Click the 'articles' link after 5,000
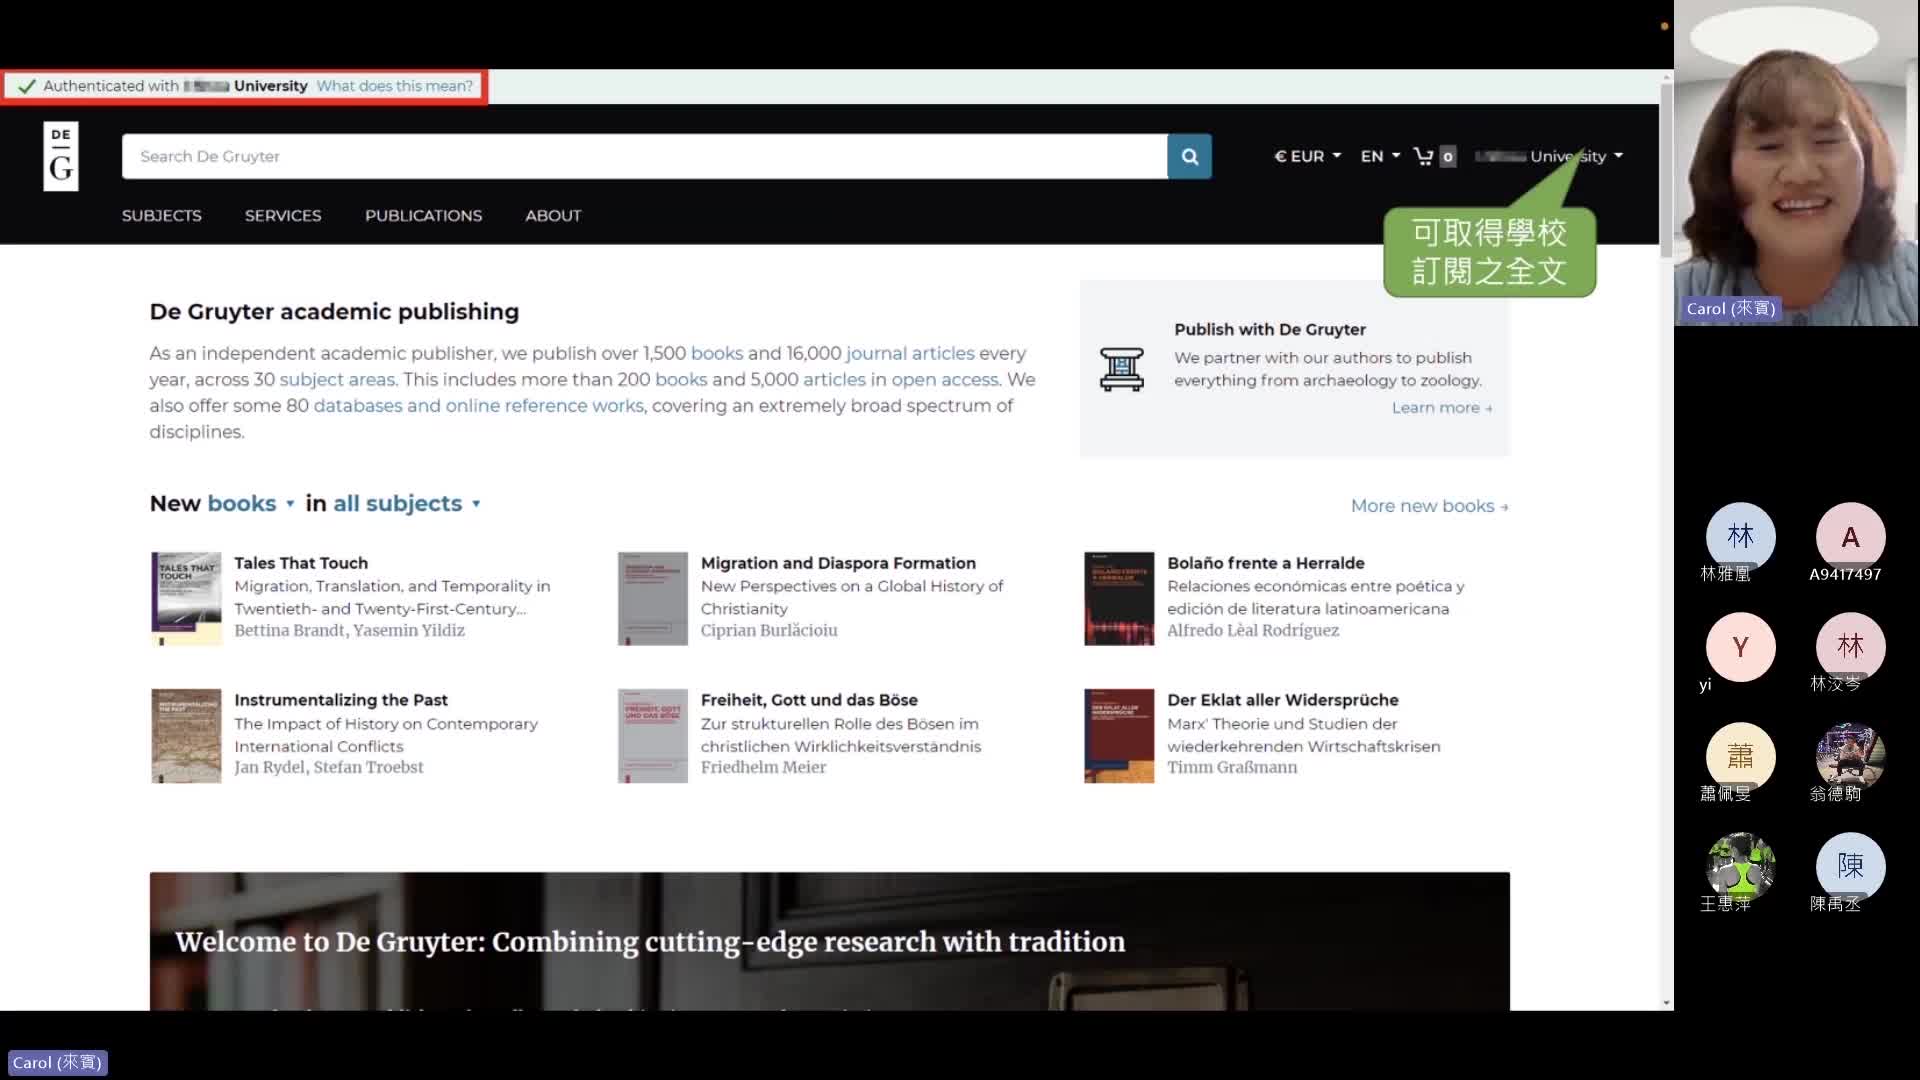This screenshot has height=1080, width=1920. [x=834, y=379]
